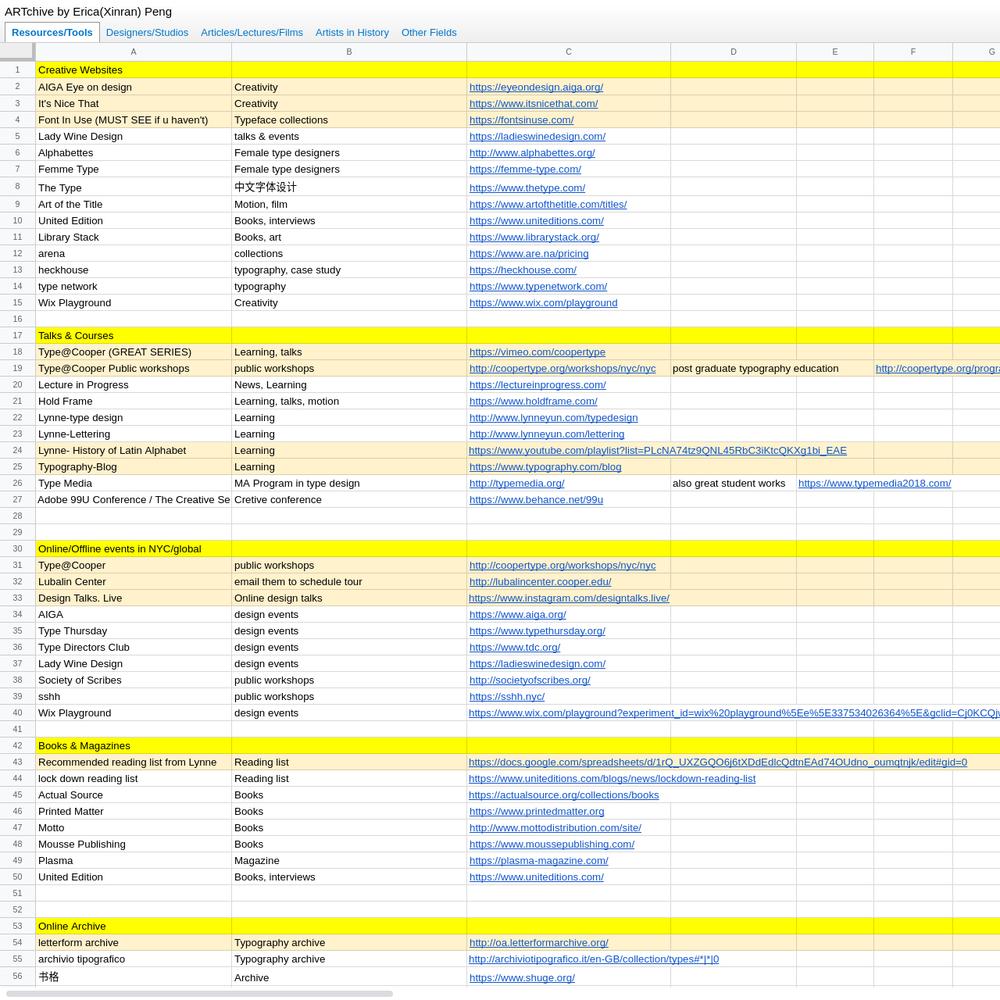
Task: Open the lectureinprogress.com link
Action: (x=538, y=385)
